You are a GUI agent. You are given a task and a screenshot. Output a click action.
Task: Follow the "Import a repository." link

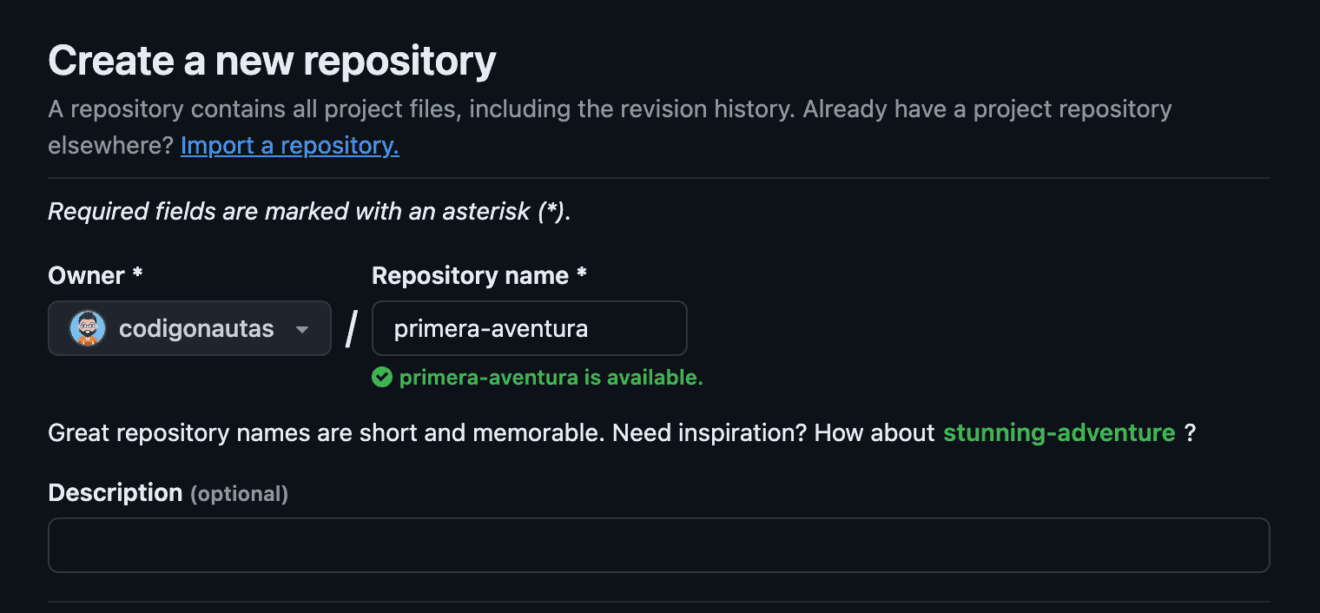[290, 146]
